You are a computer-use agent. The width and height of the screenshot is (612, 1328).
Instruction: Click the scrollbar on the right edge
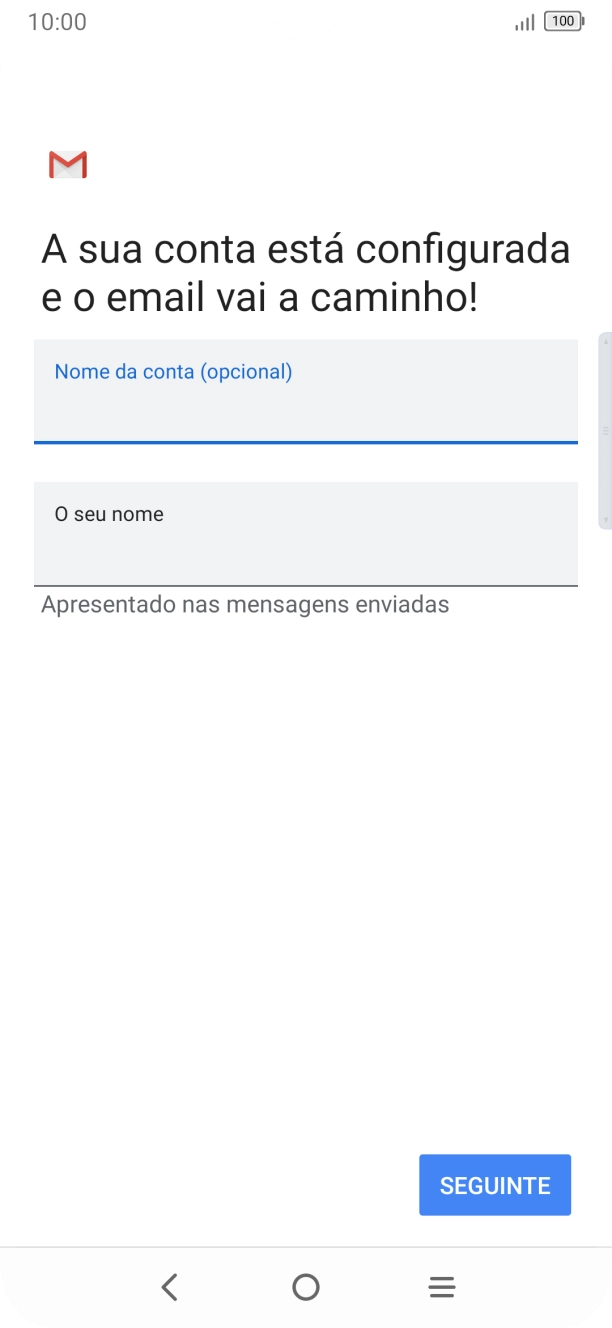pyautogui.click(x=606, y=430)
